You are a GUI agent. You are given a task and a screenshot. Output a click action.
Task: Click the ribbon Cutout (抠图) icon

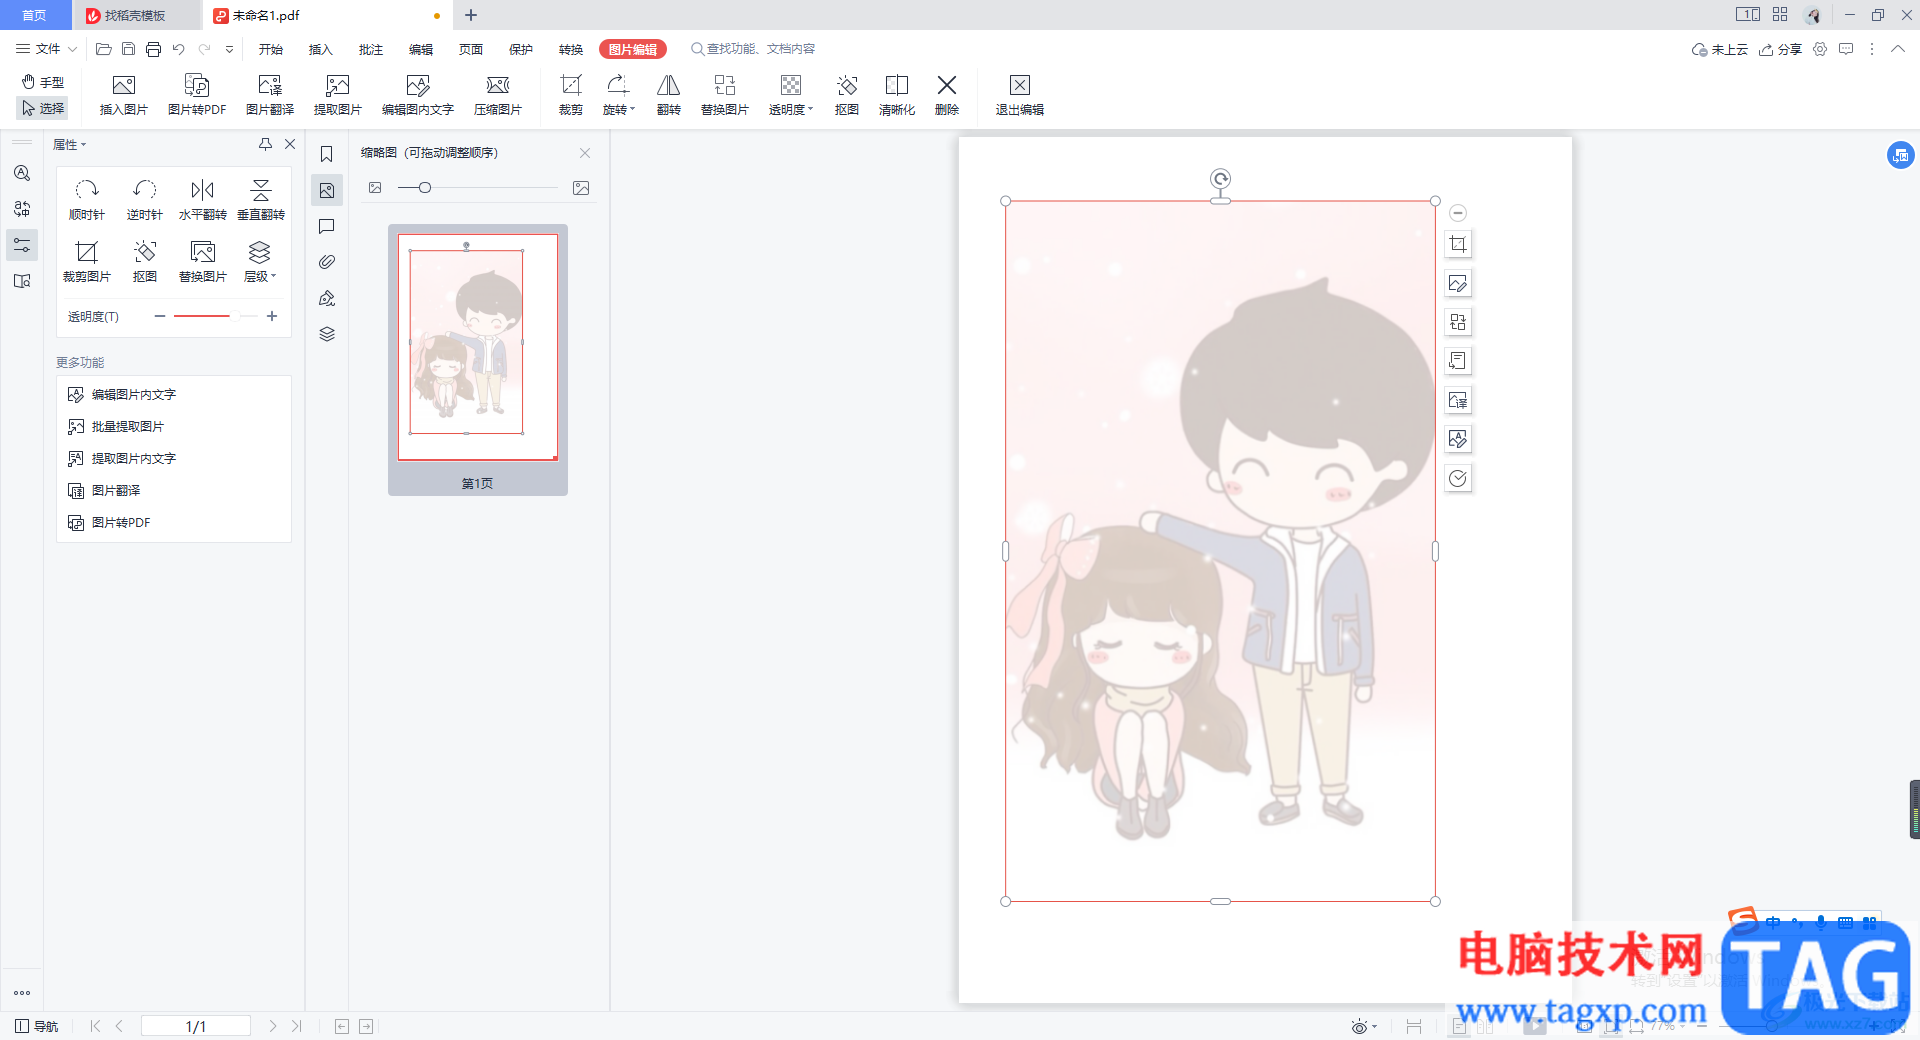[x=847, y=95]
